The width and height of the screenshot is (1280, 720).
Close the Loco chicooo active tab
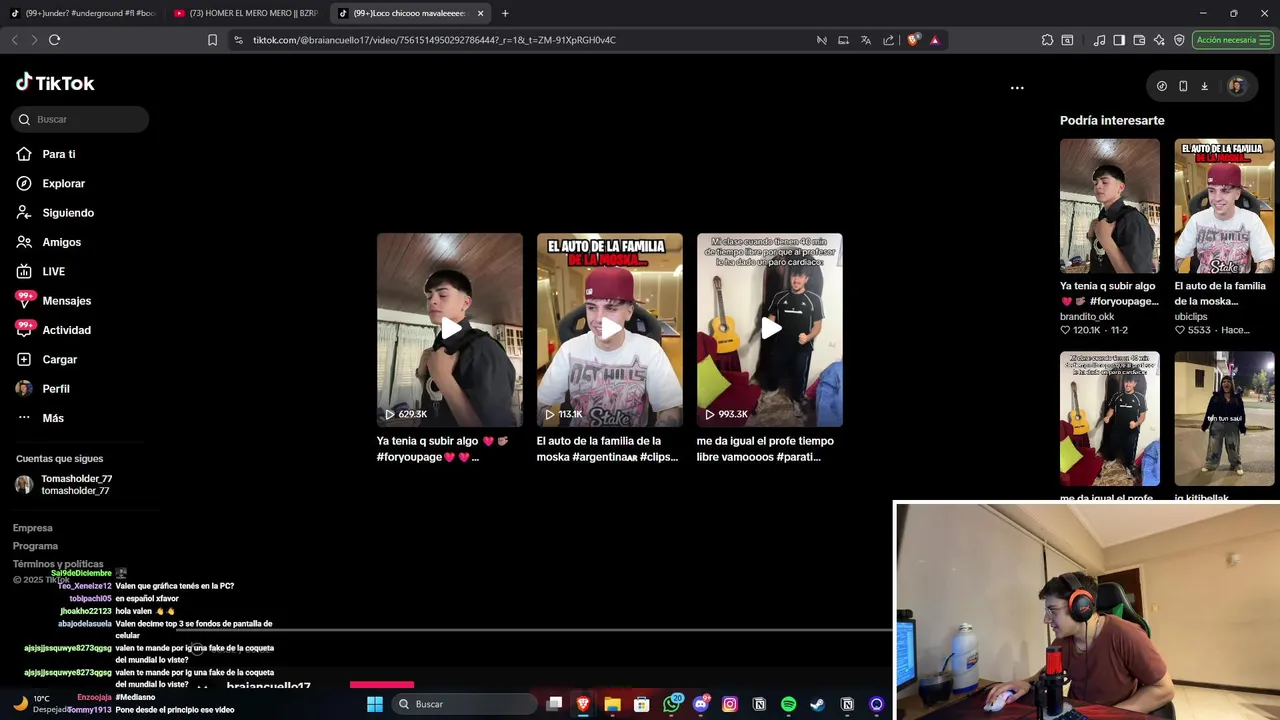pos(480,13)
